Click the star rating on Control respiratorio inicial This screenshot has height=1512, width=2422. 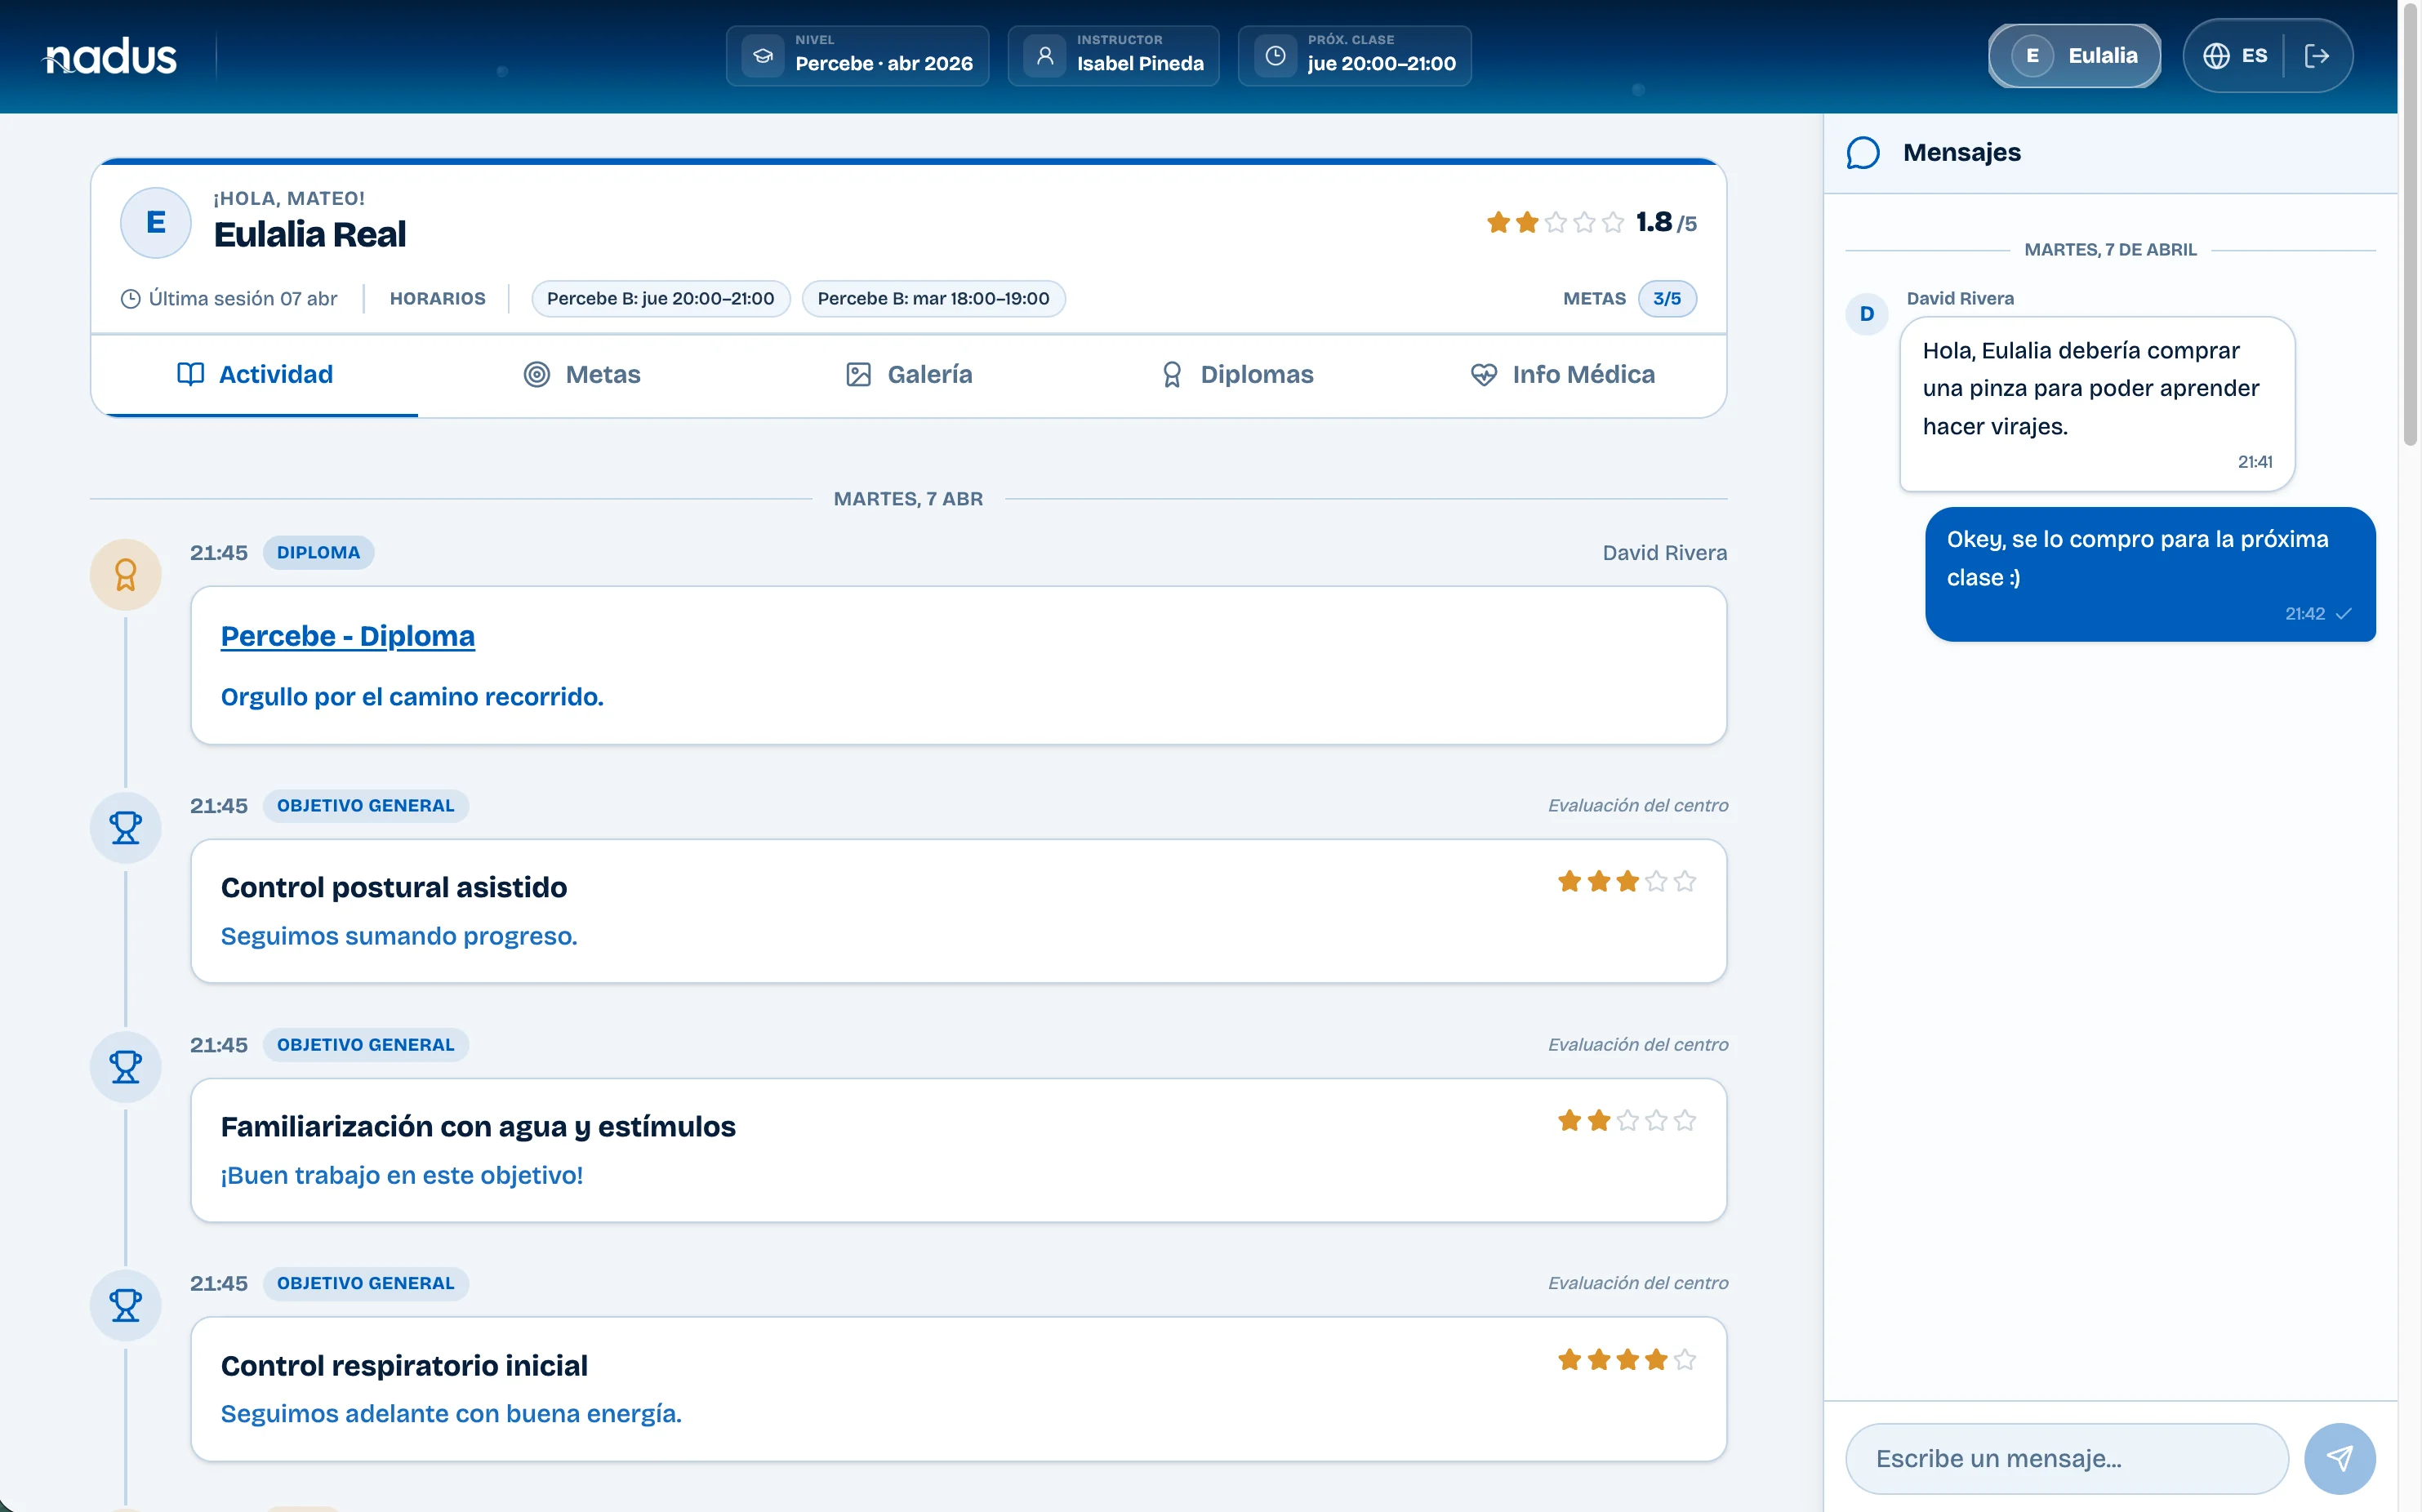pyautogui.click(x=1626, y=1360)
